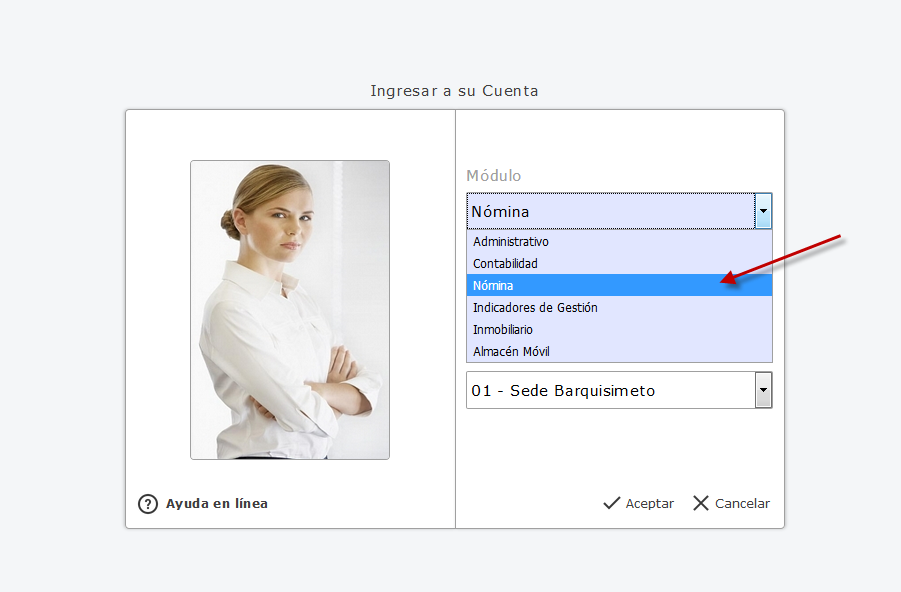Click the Módulo combo box showing Nómina
901x592 pixels.
point(610,212)
